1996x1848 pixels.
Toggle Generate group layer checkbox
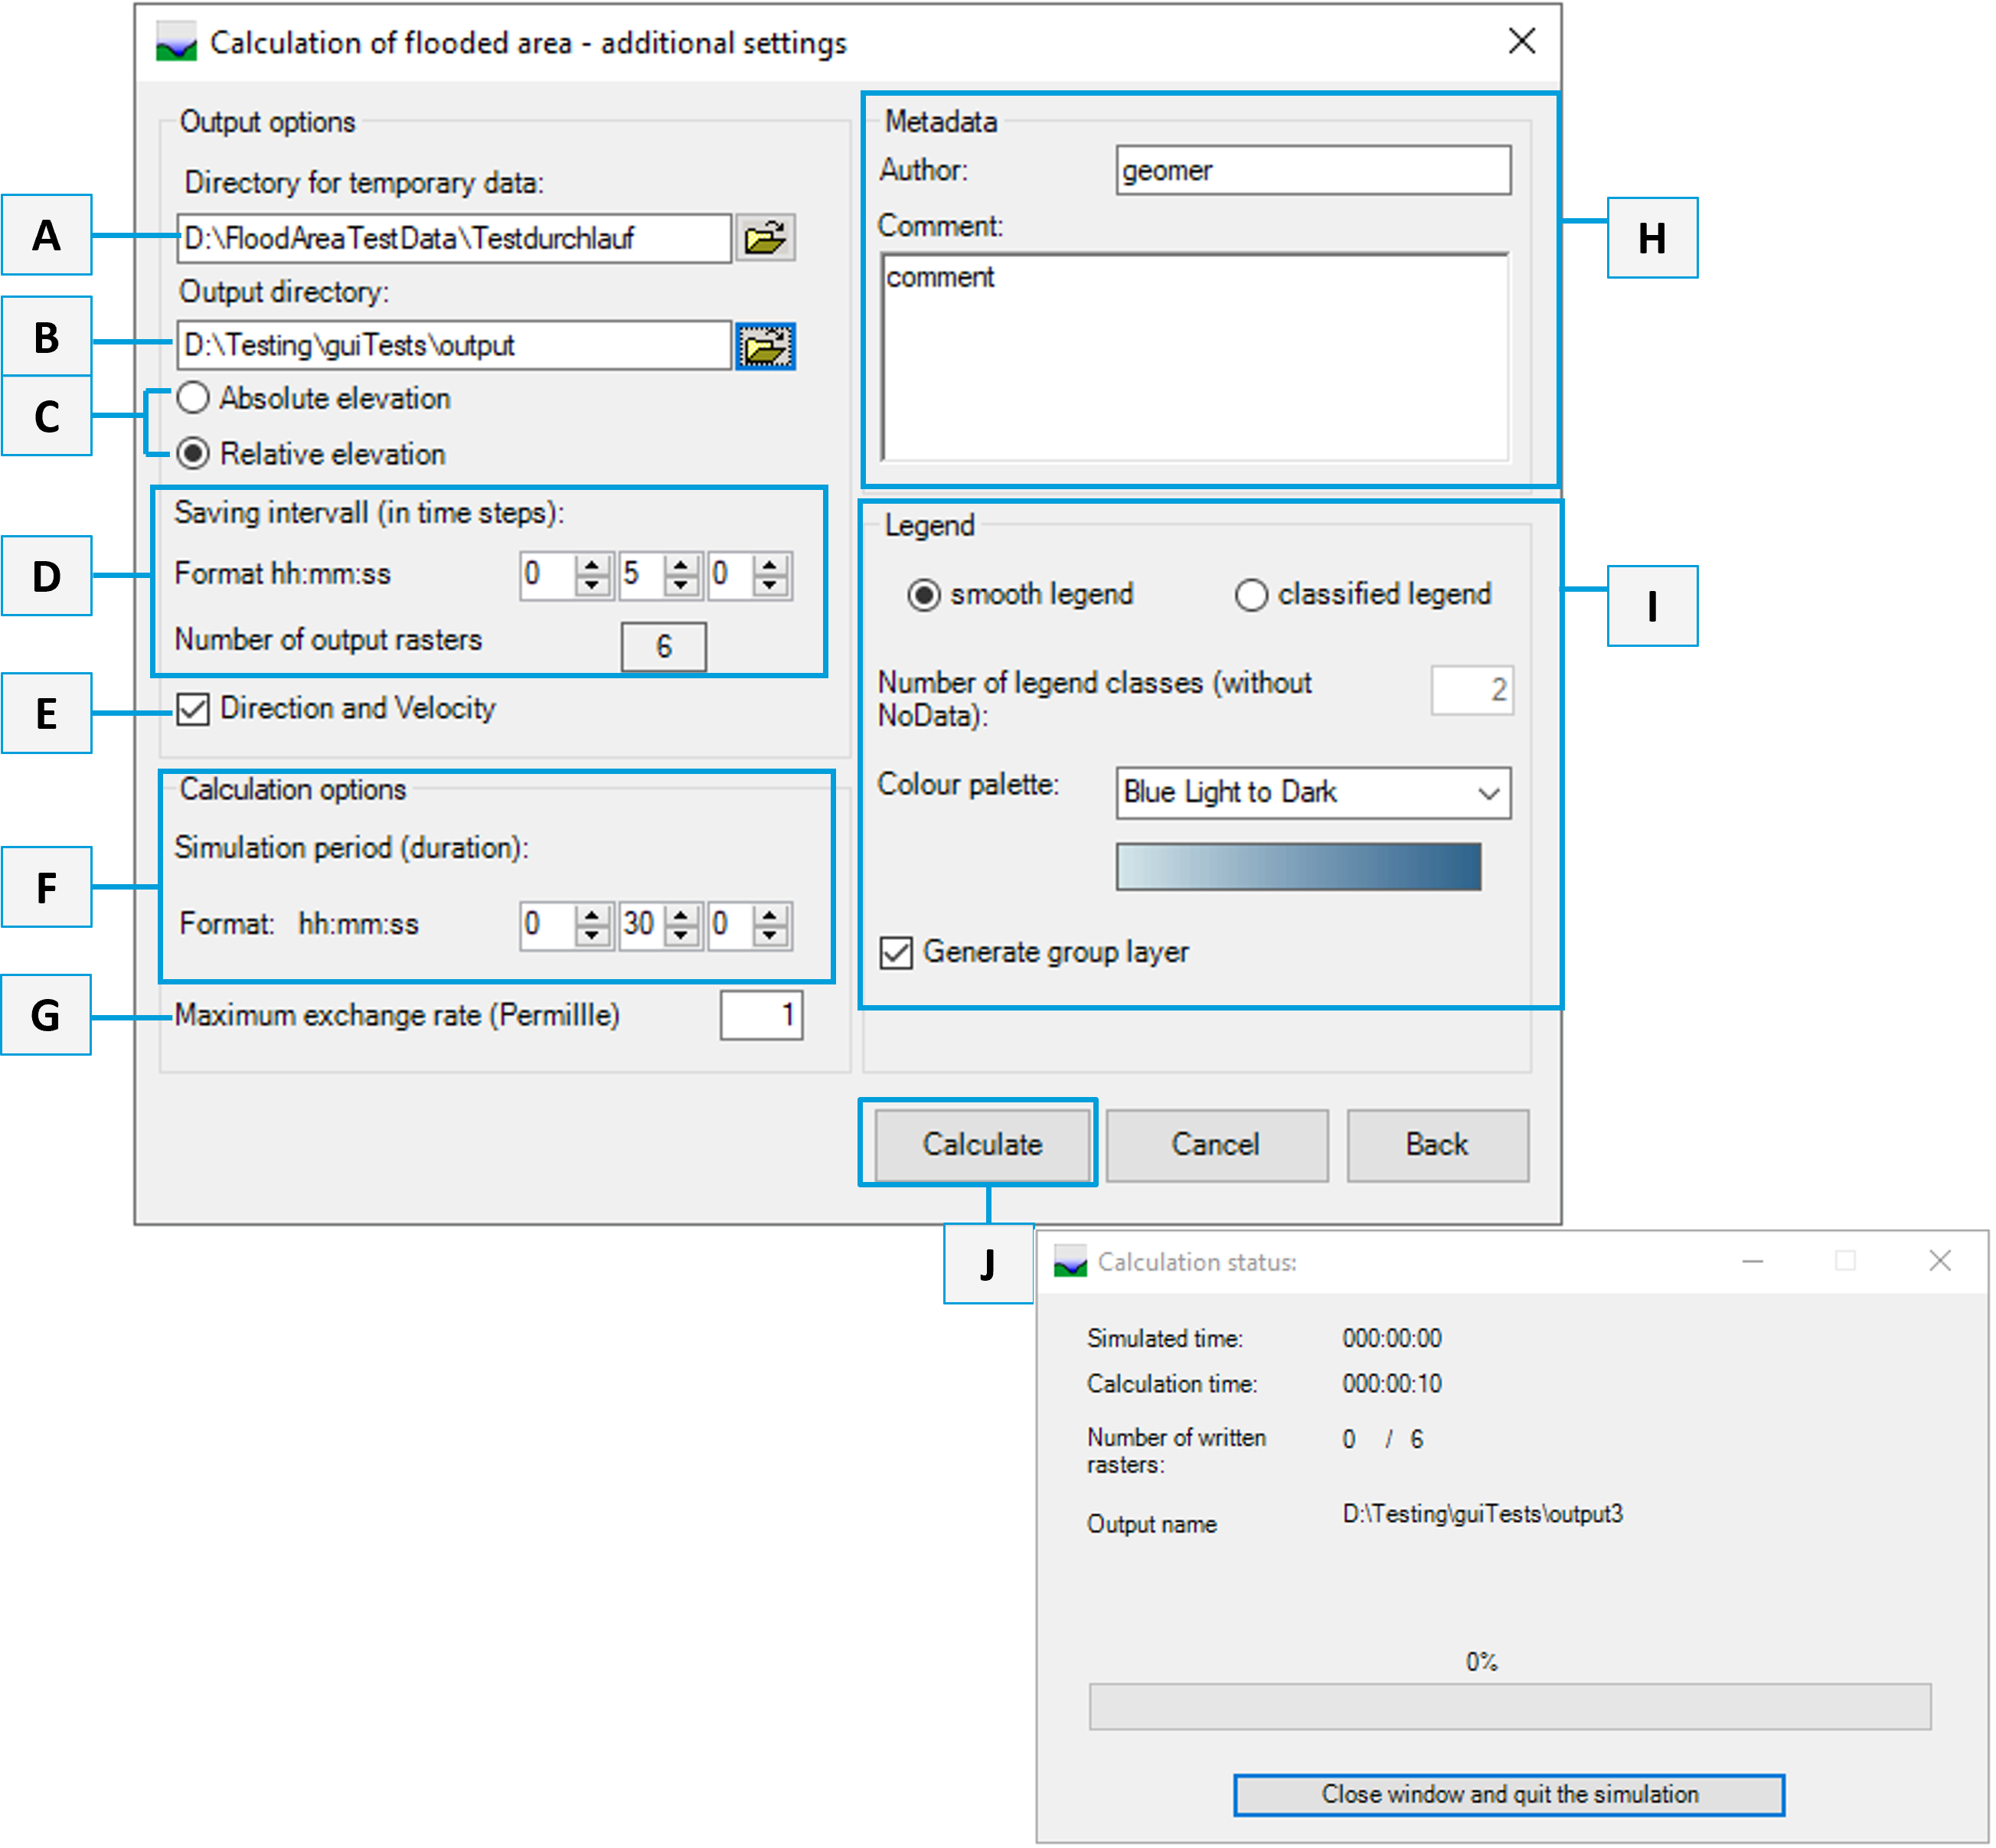tap(896, 953)
